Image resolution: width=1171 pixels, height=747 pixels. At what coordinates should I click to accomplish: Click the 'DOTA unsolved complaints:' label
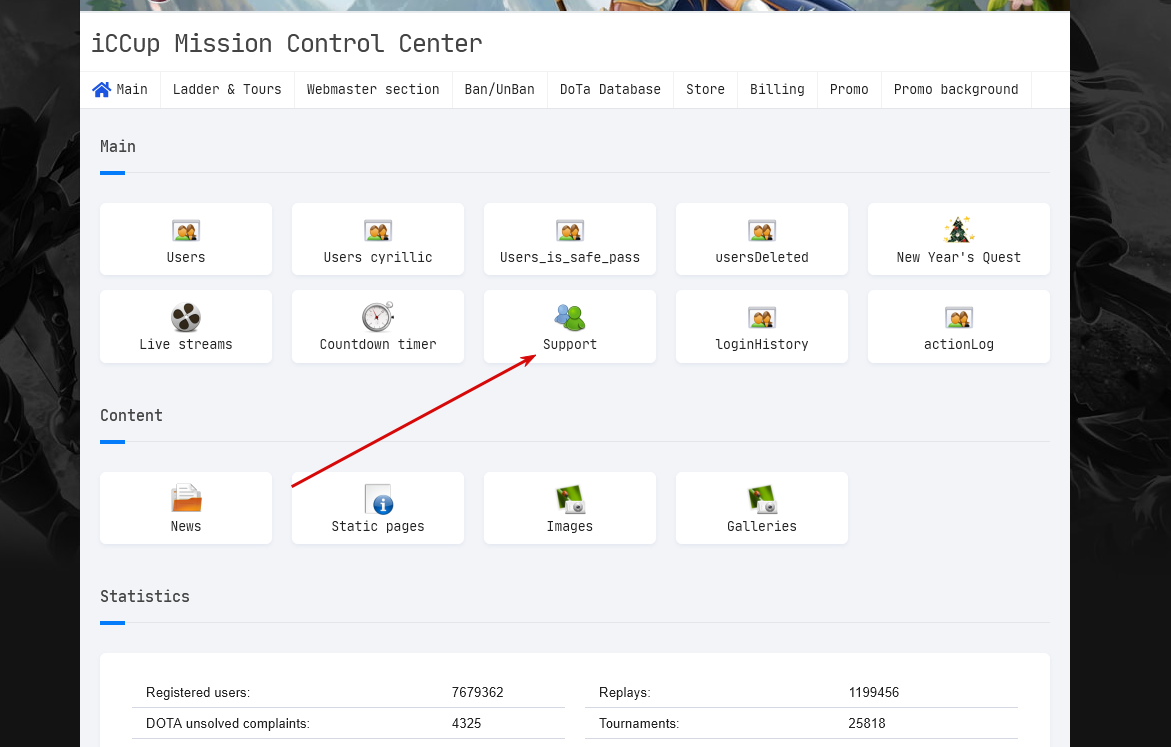pyautogui.click(x=228, y=724)
